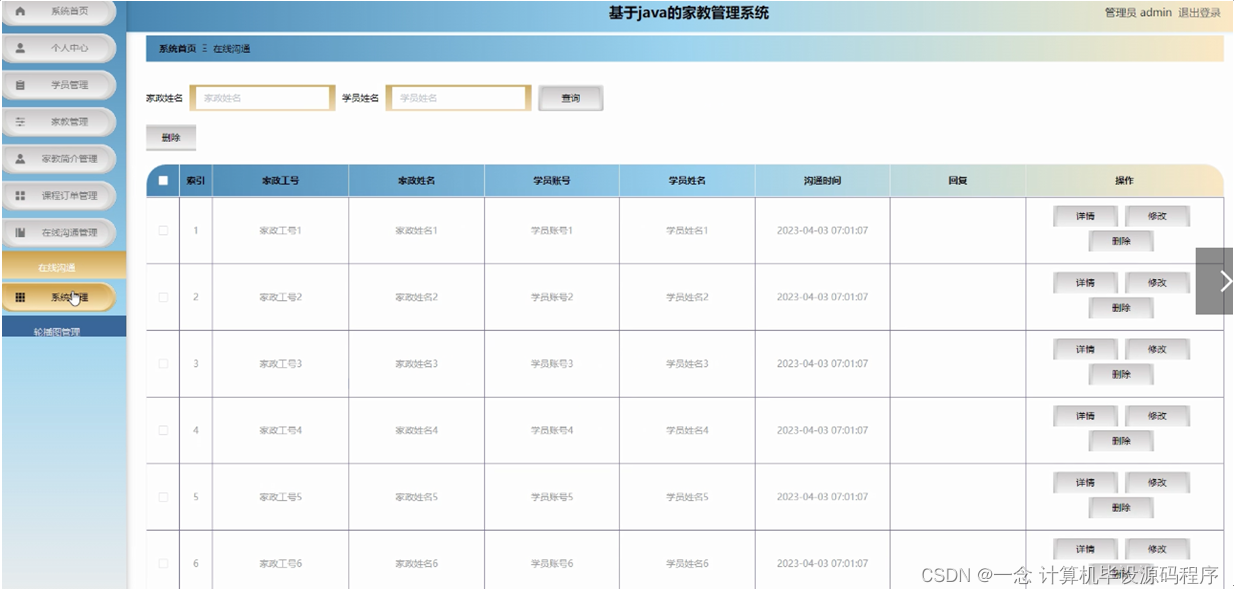Click 修改 for row 学员姓名2
This screenshot has height=594, width=1234.
pyautogui.click(x=1157, y=283)
